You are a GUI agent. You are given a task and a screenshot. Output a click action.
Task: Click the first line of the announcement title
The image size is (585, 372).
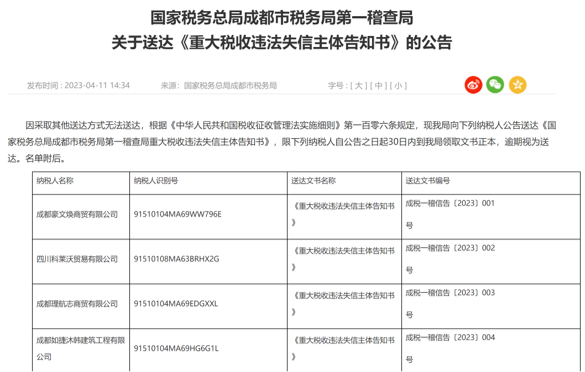282,18
